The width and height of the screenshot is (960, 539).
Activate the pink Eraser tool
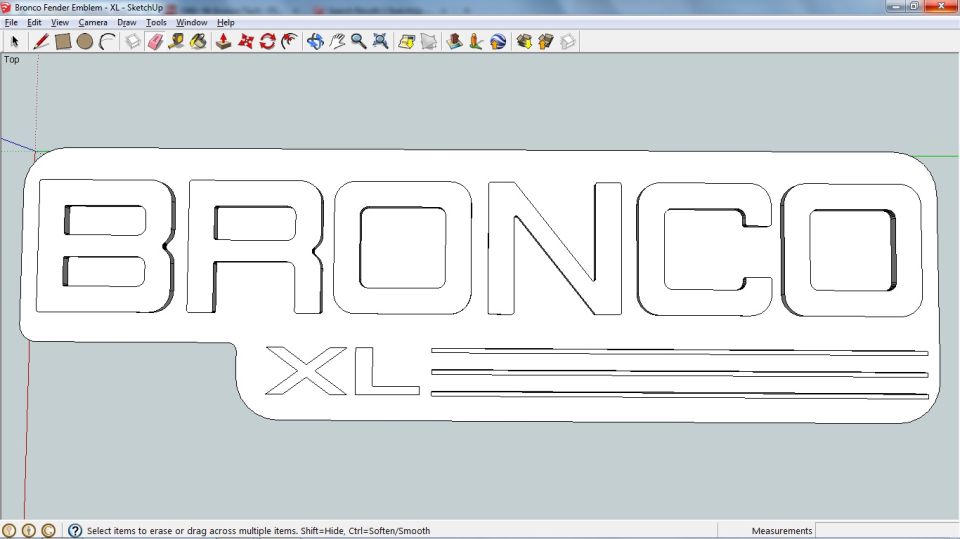(155, 42)
